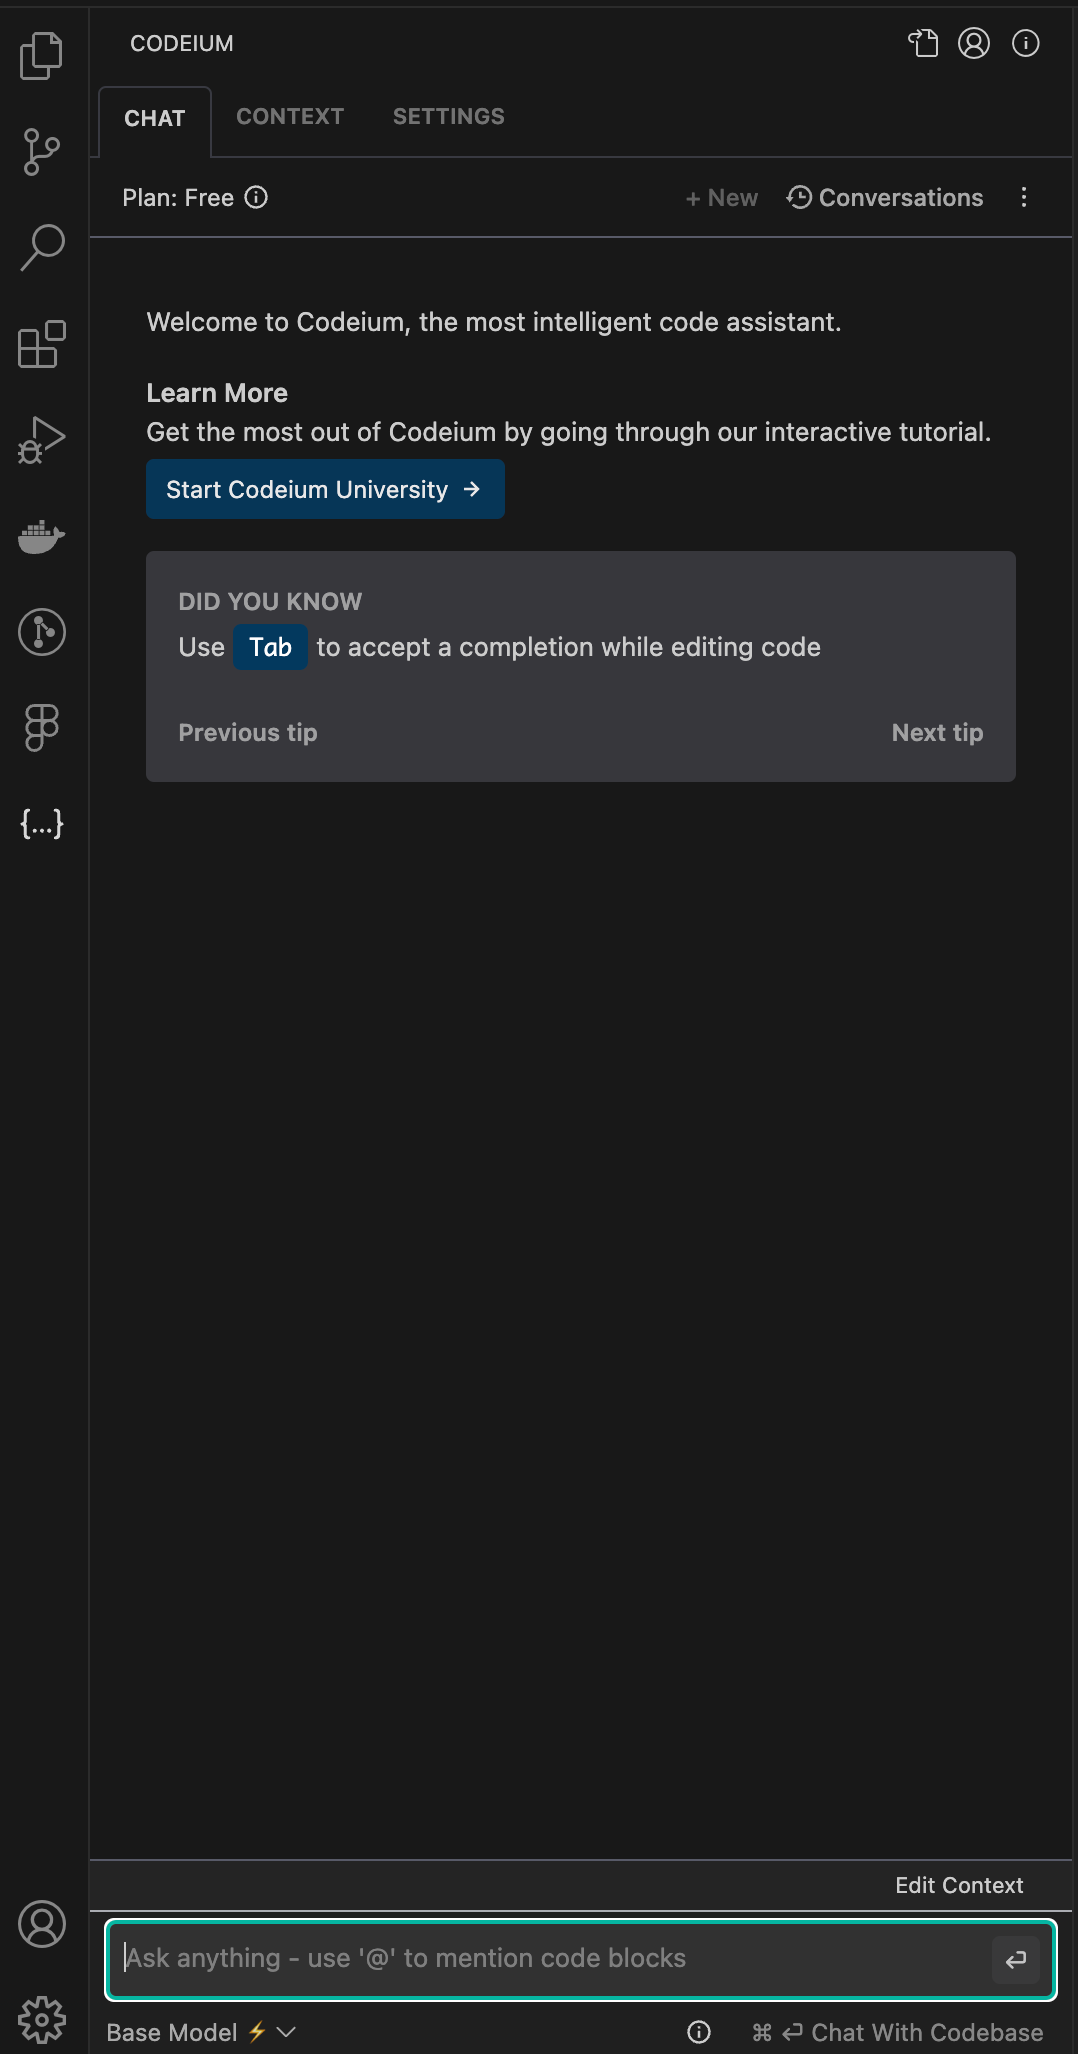
Task: Open the Conversations history list
Action: (885, 197)
